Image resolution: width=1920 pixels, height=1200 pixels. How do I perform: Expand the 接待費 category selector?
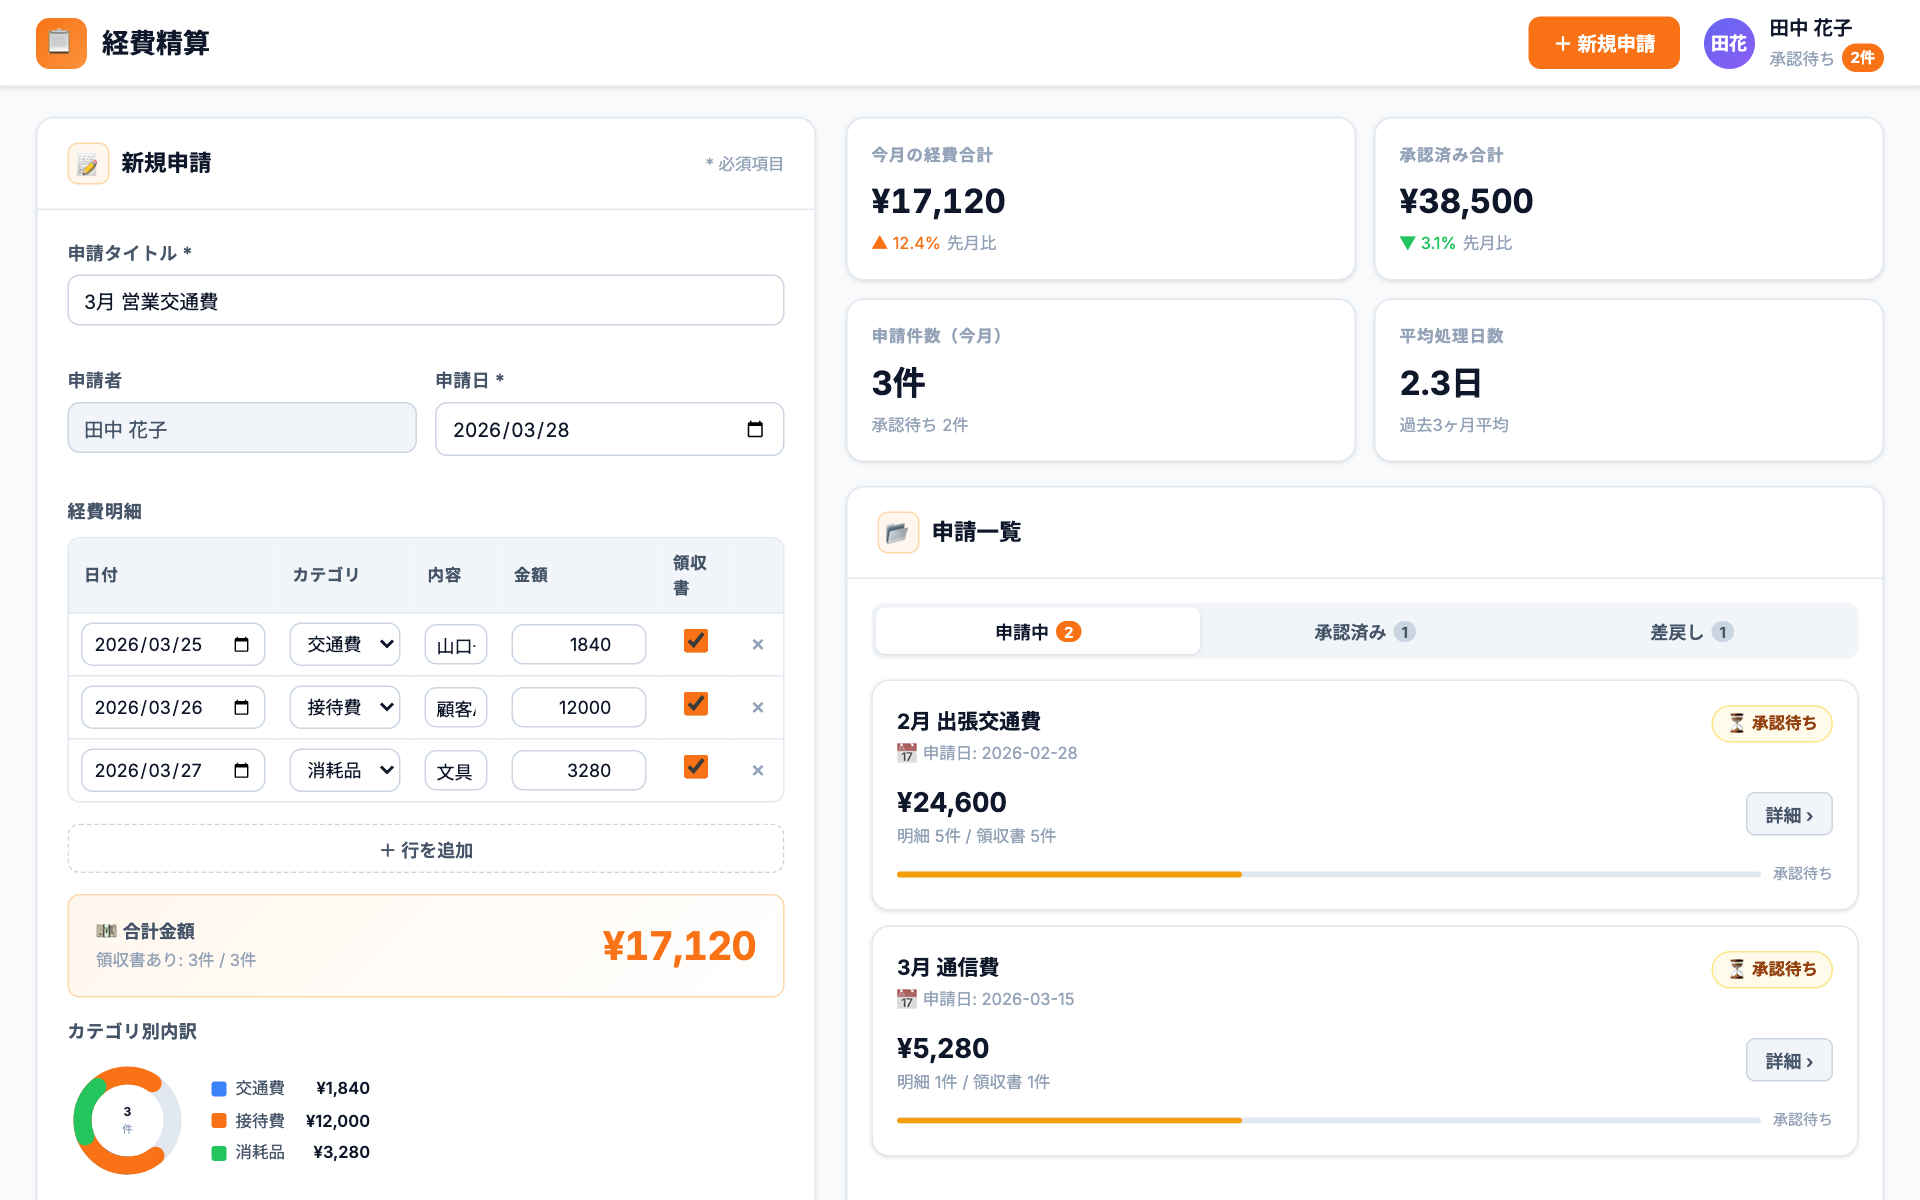coord(344,707)
